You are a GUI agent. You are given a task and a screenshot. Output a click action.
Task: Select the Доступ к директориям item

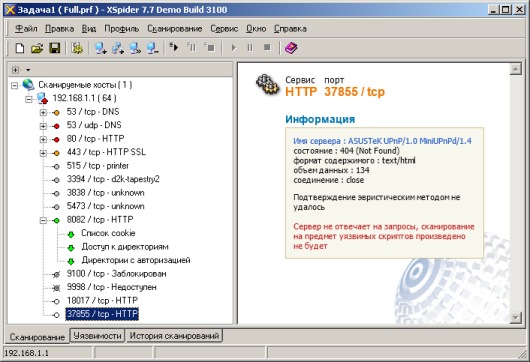pos(125,247)
